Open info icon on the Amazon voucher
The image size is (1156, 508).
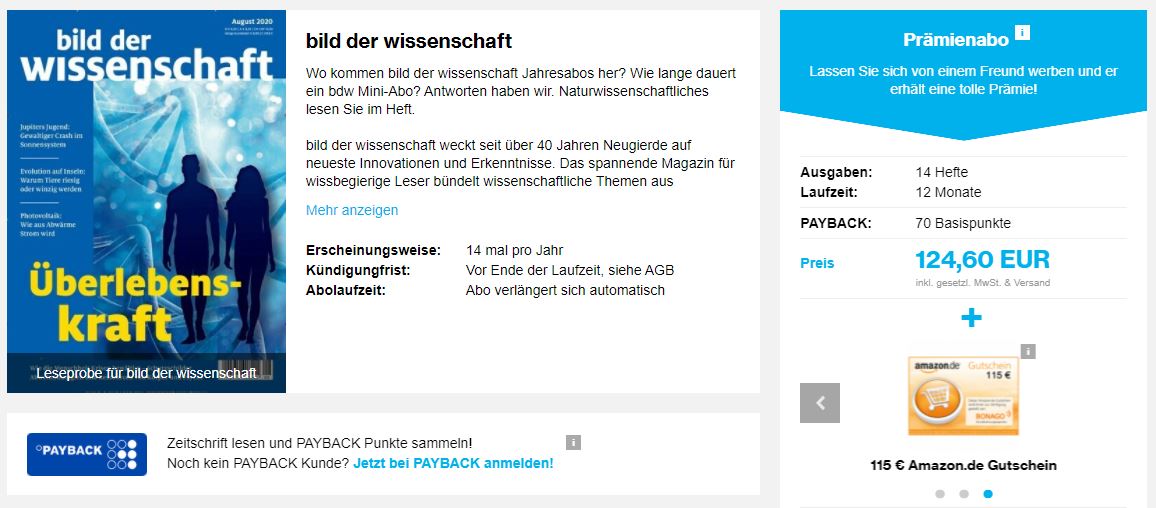[x=1028, y=351]
